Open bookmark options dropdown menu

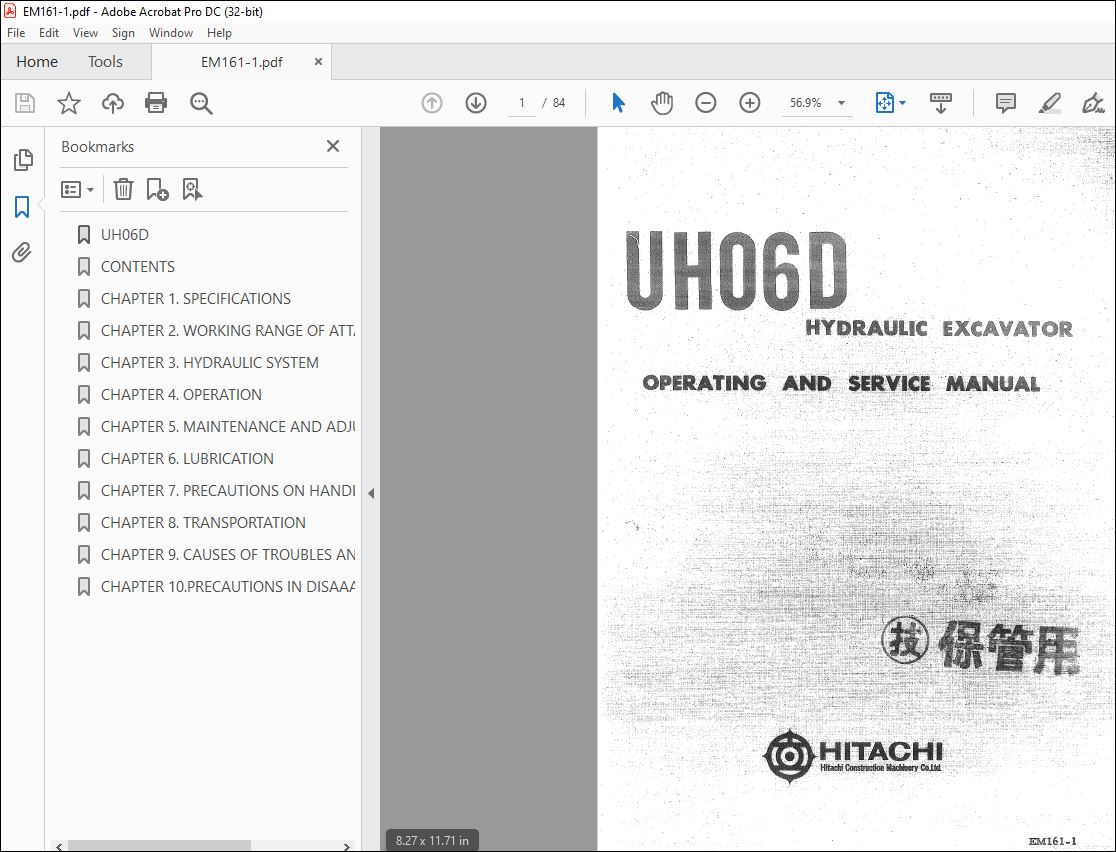tap(78, 189)
